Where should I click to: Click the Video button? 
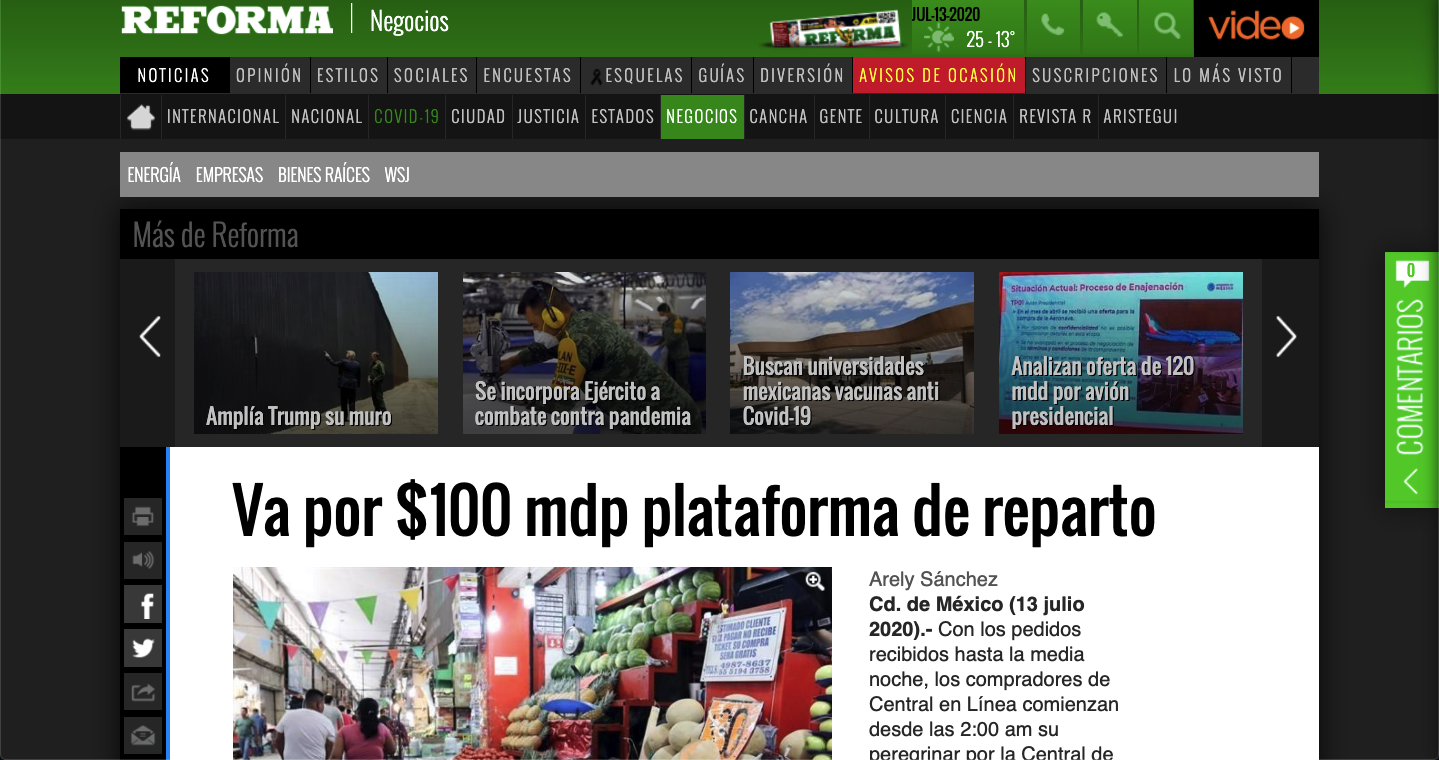click(1255, 27)
